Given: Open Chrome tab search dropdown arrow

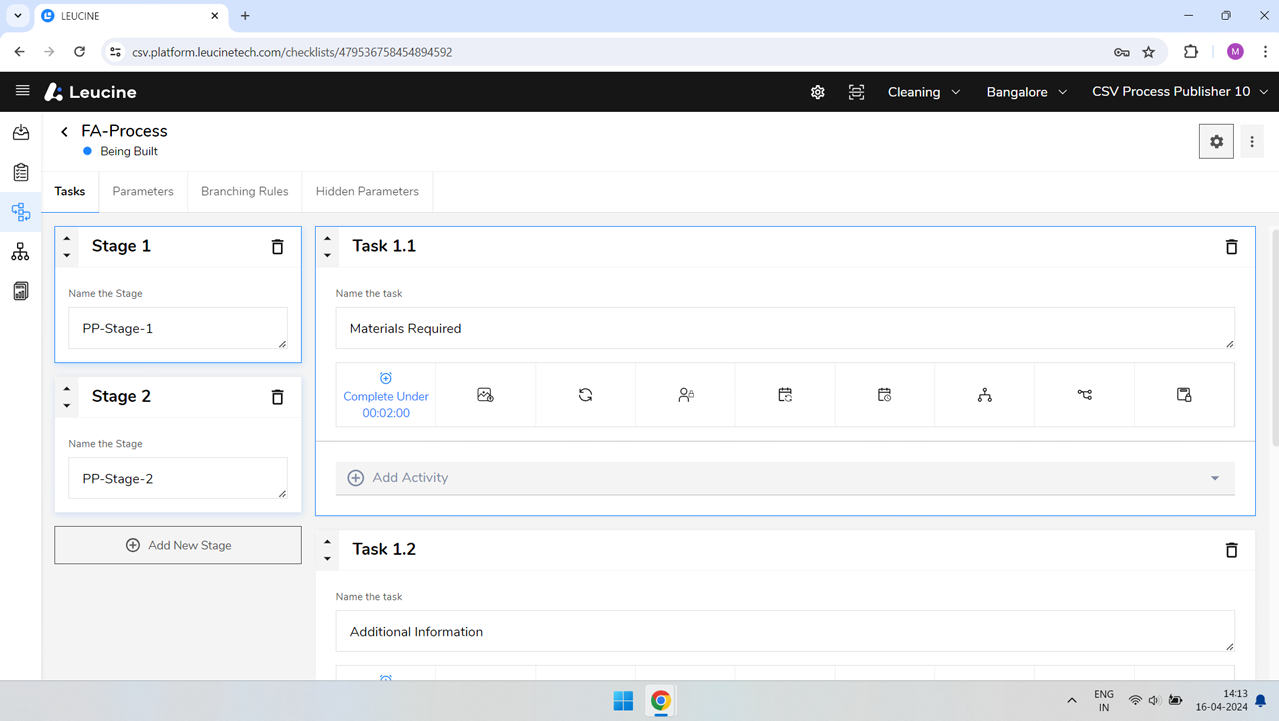Looking at the screenshot, I should [x=17, y=16].
